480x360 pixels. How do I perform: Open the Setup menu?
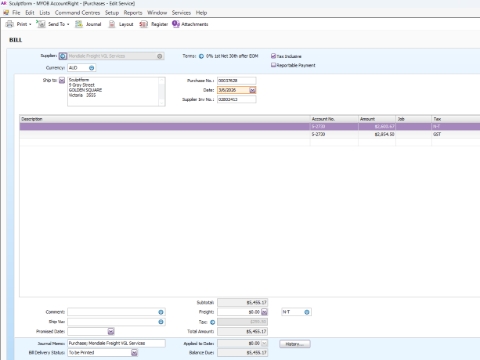point(112,13)
